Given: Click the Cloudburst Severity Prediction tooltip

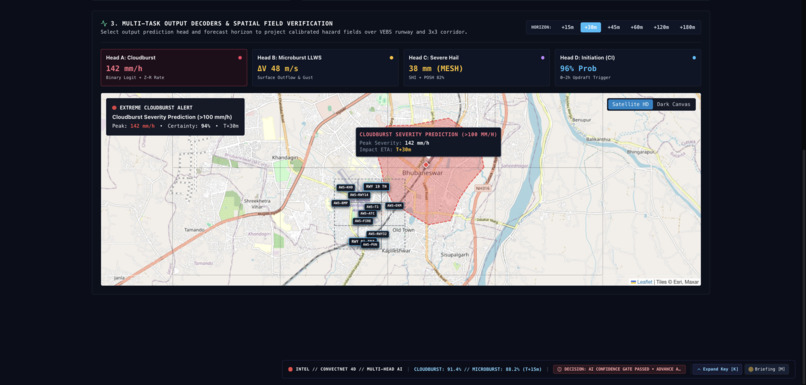Looking at the screenshot, I should [x=428, y=142].
